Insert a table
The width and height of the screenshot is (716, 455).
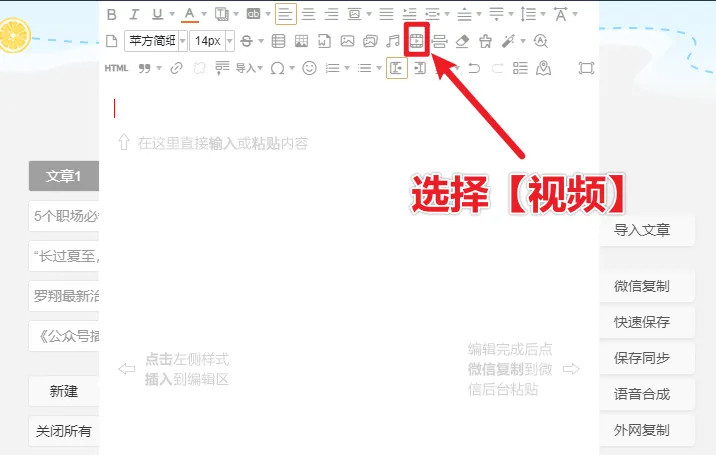pyautogui.click(x=278, y=41)
